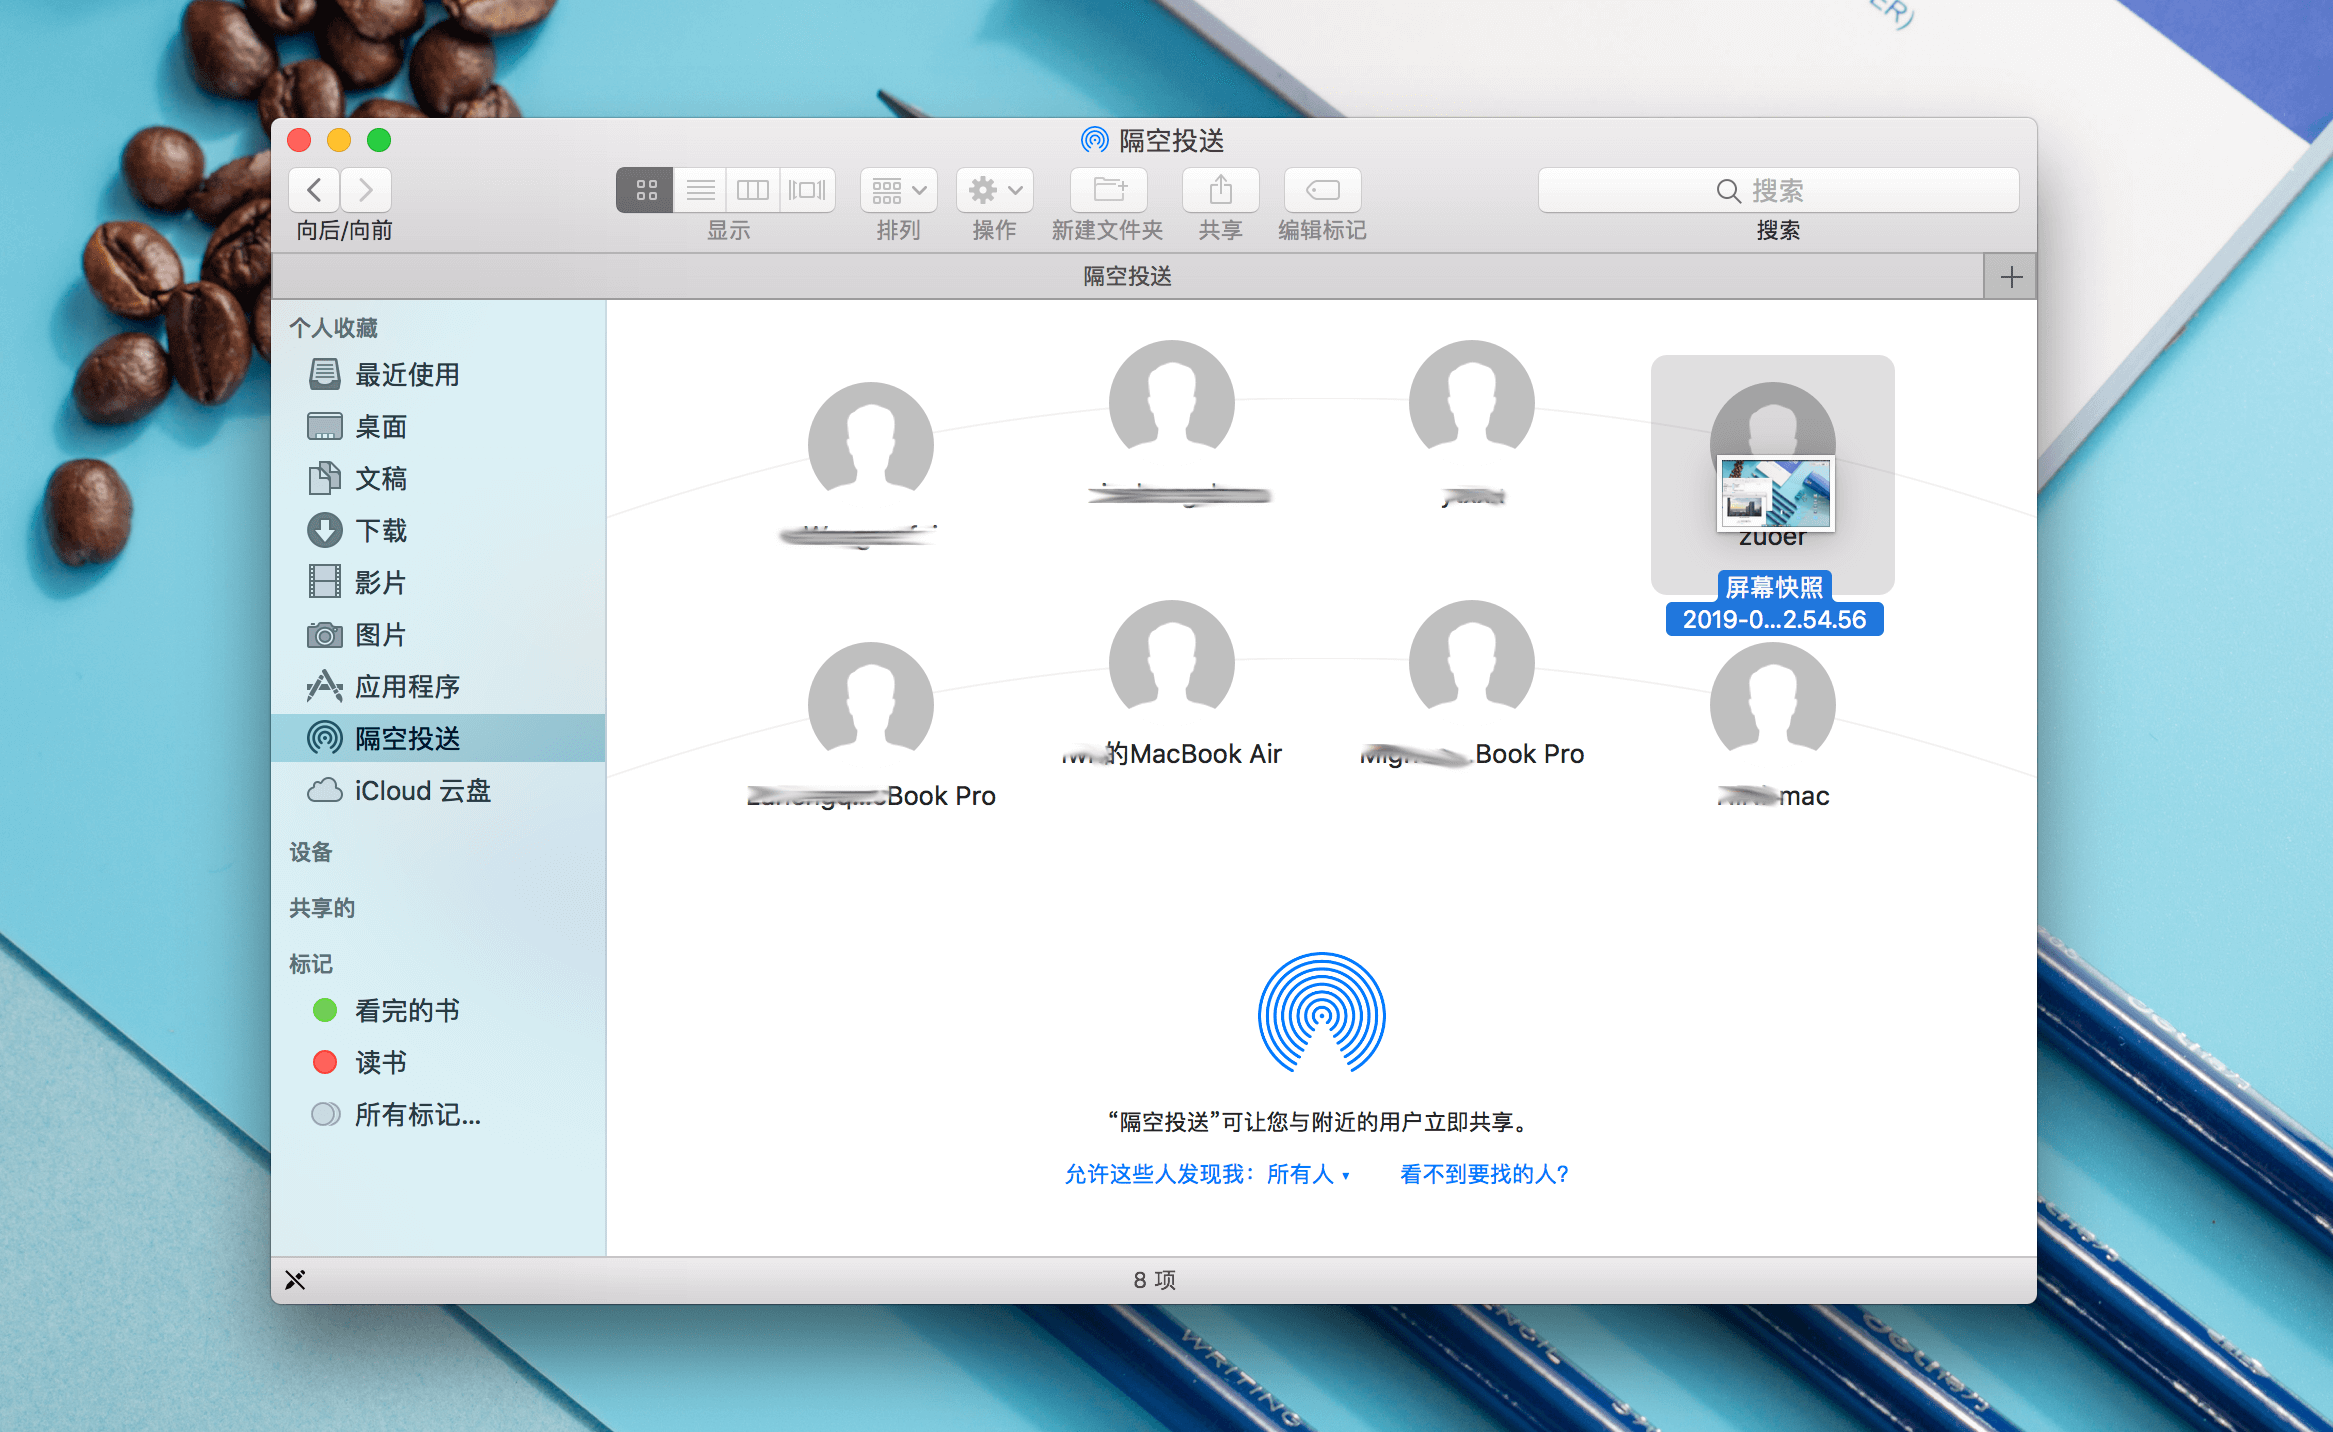Expand the 设备 sidebar section
The image size is (2333, 1432).
point(310,852)
